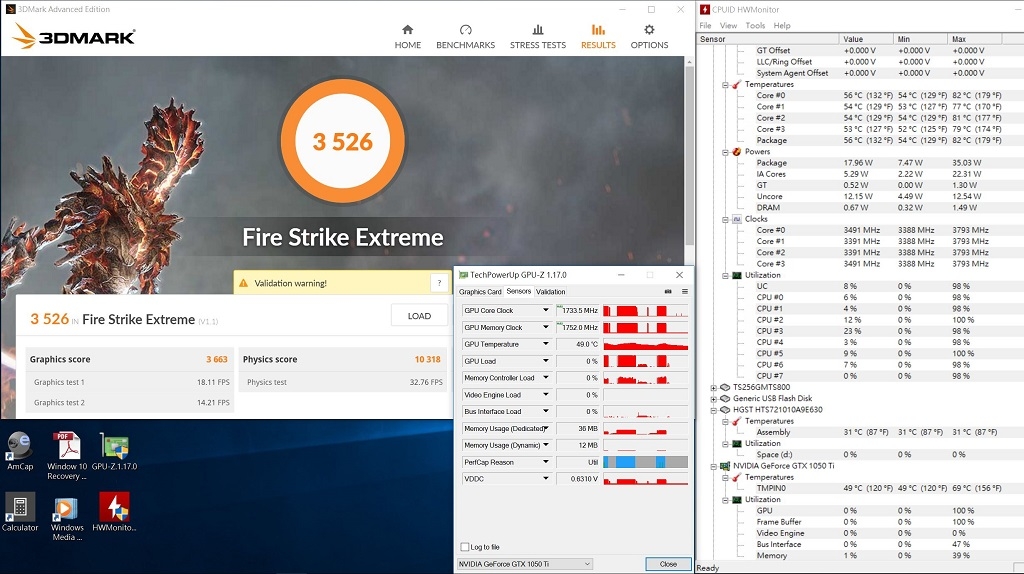
Task: Expand the TS256GMTS800 tree node
Action: tap(713, 388)
